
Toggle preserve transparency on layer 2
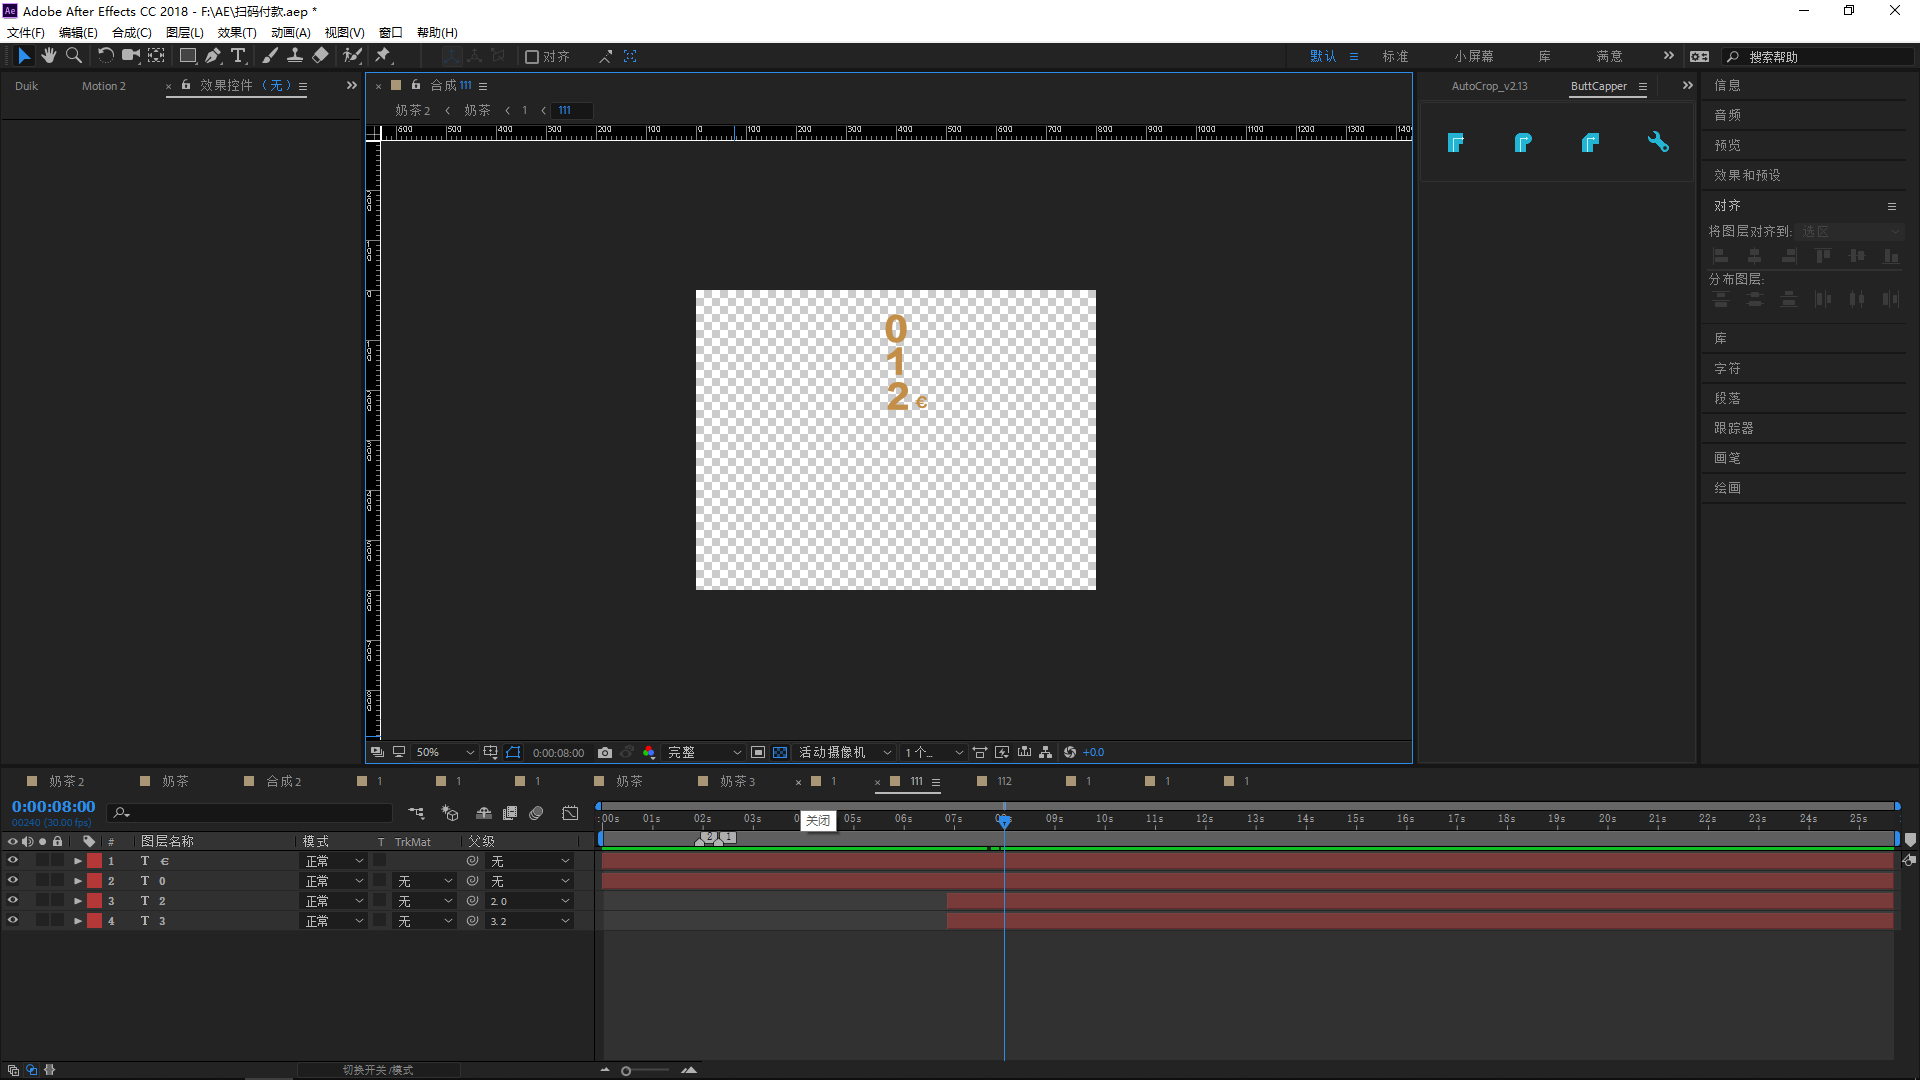click(380, 881)
